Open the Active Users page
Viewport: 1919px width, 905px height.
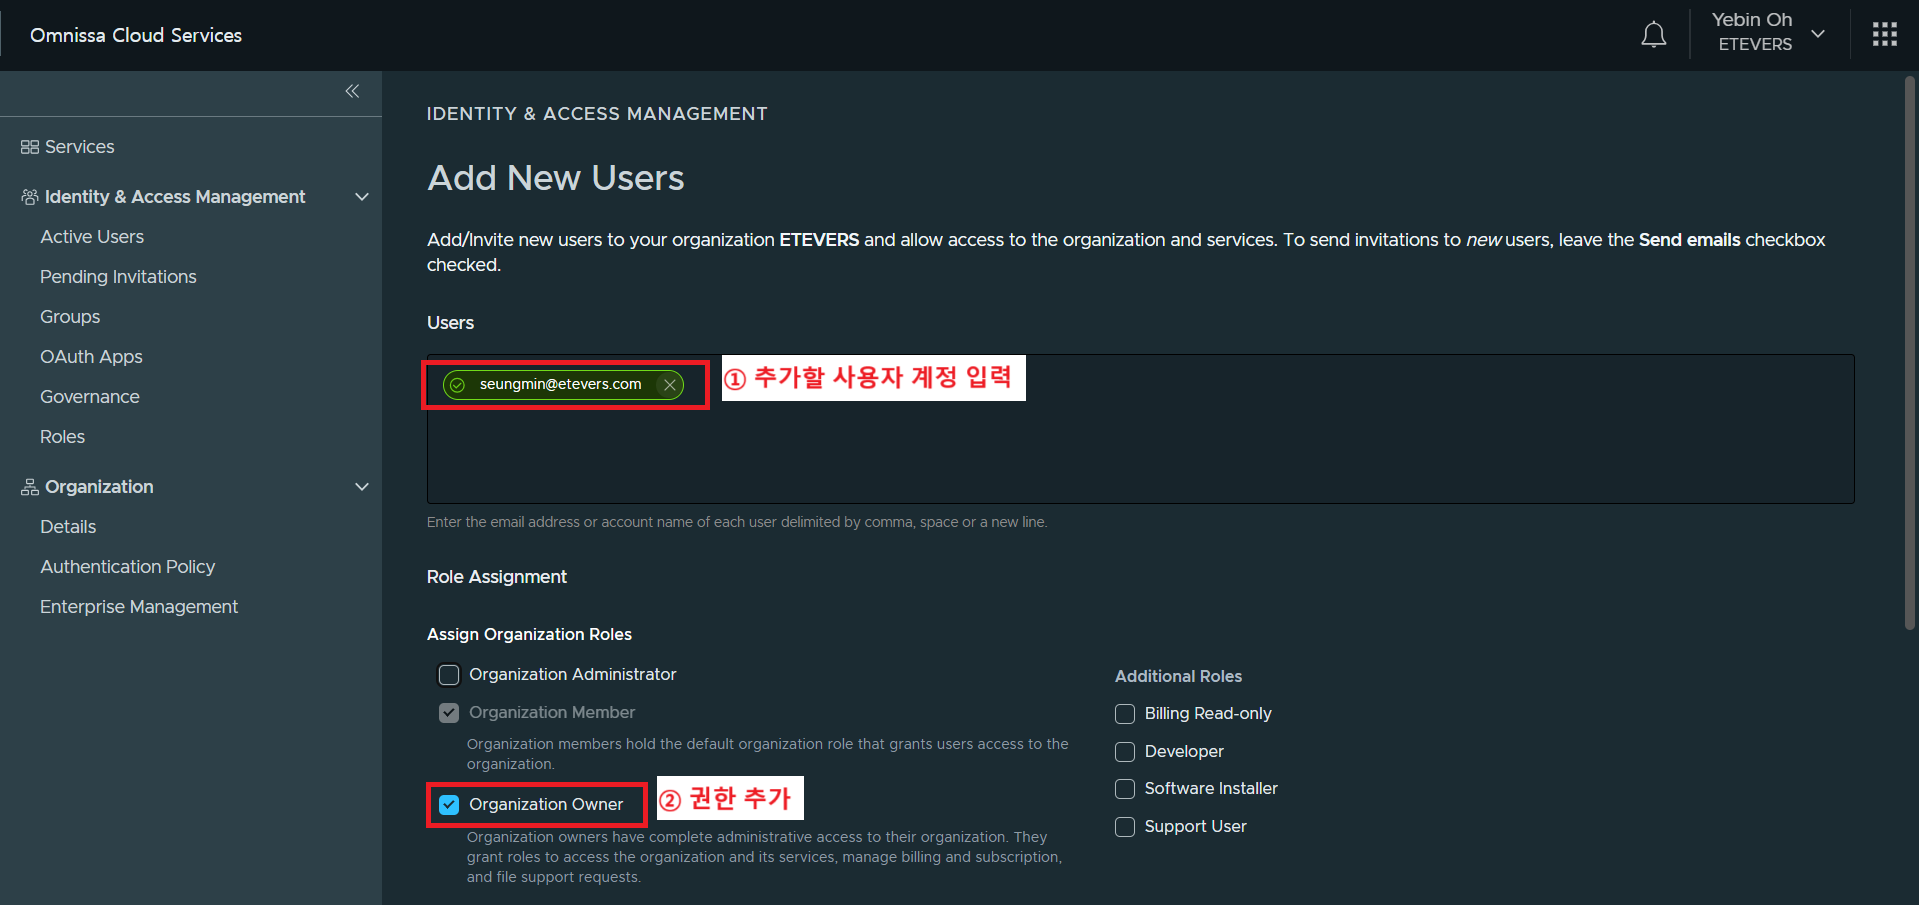tap(92, 237)
